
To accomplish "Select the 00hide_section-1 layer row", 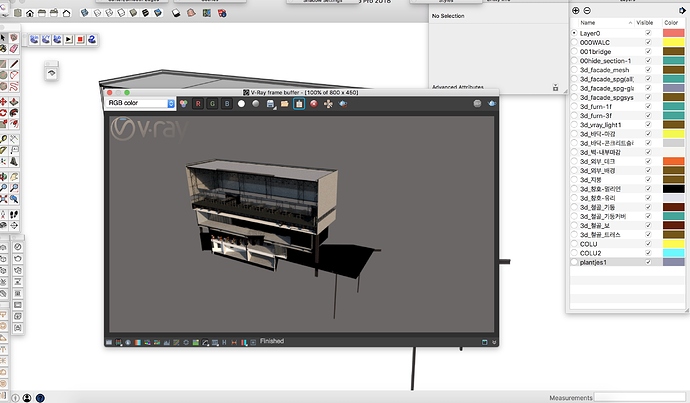I will click(628, 61).
